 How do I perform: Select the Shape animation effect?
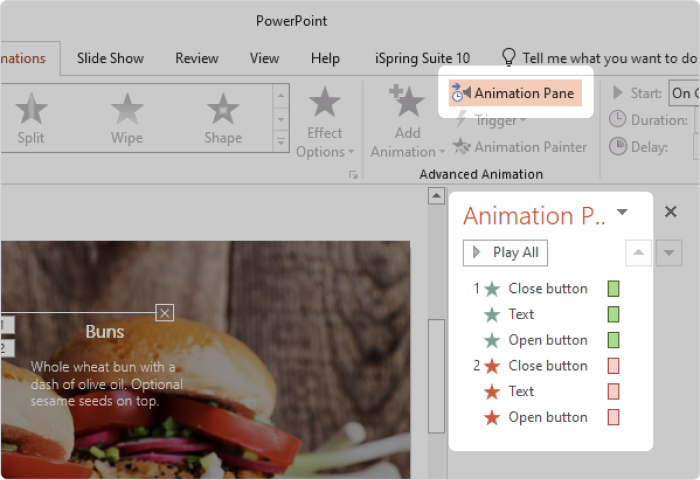(223, 118)
